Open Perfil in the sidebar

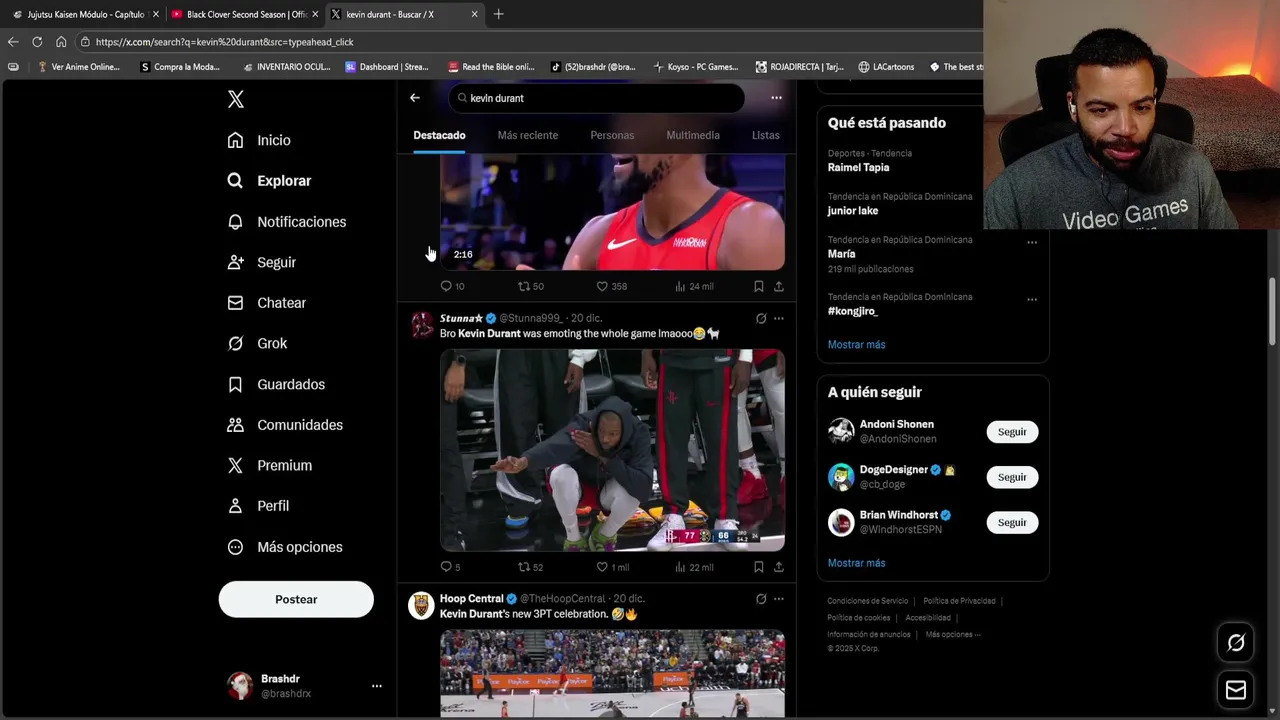[258, 506]
